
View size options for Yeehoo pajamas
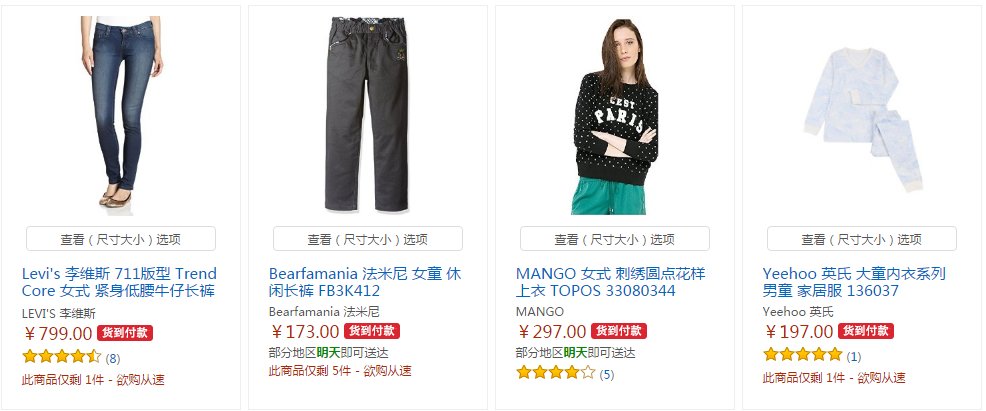(862, 239)
